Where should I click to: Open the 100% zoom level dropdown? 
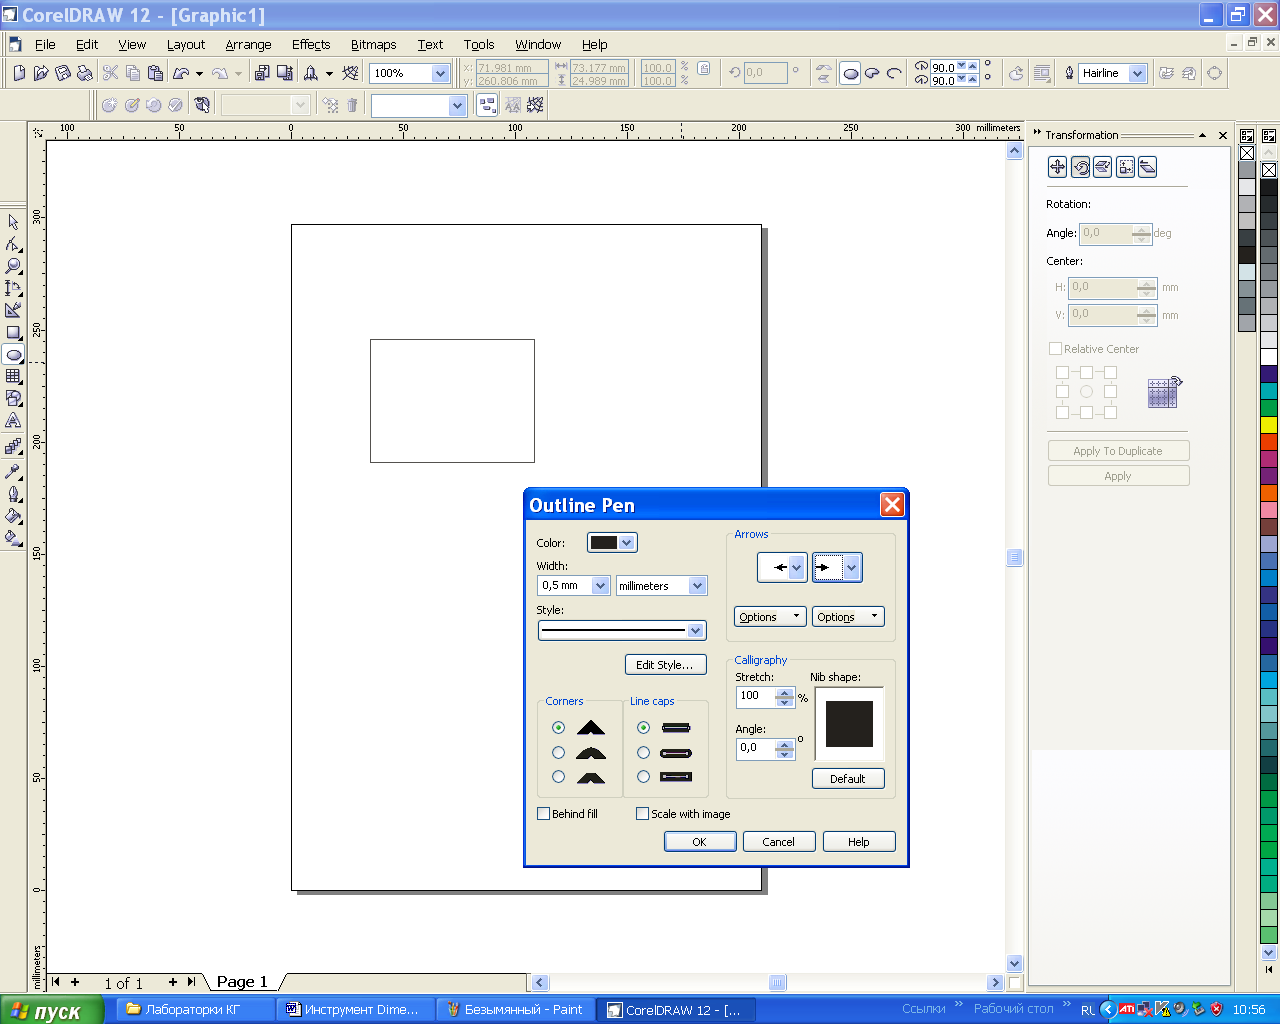[x=440, y=73]
